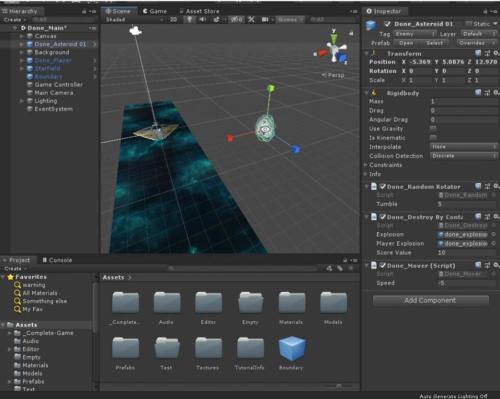The image size is (500, 399).
Task: Toggle the Use Gravity checkbox
Action: pyautogui.click(x=433, y=129)
